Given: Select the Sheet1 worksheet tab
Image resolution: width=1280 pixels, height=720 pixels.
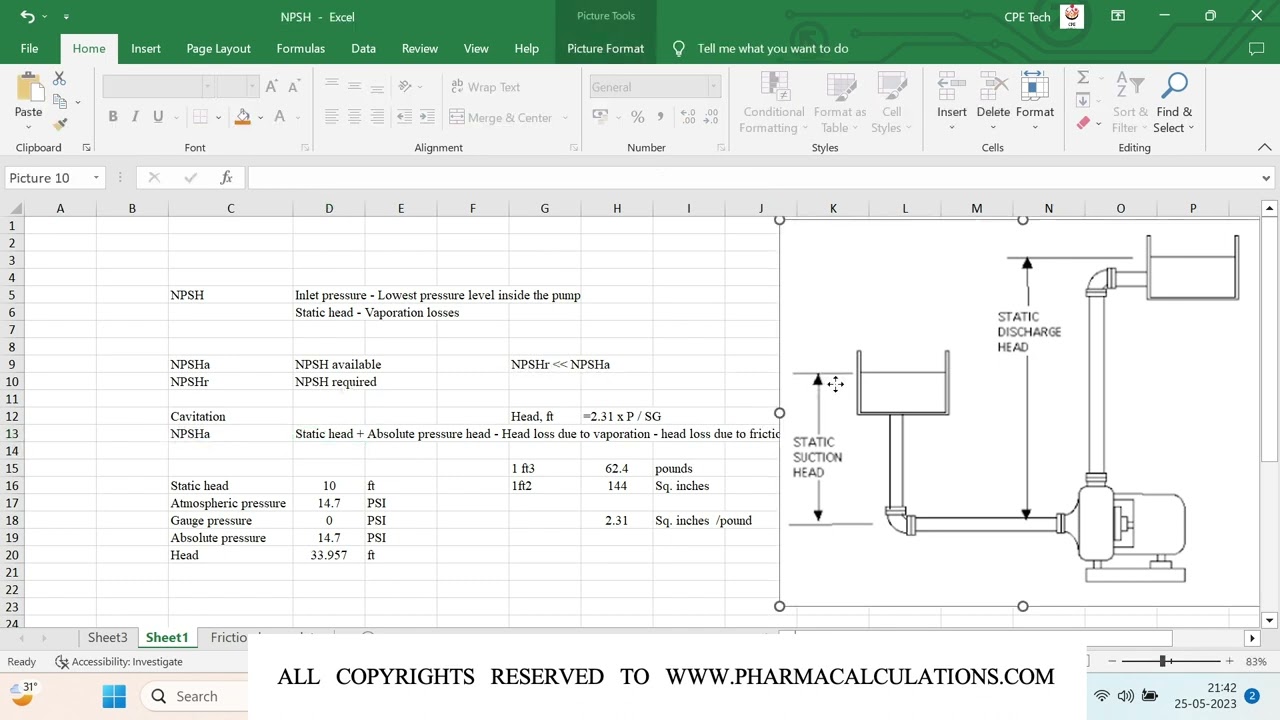Looking at the screenshot, I should pos(167,638).
